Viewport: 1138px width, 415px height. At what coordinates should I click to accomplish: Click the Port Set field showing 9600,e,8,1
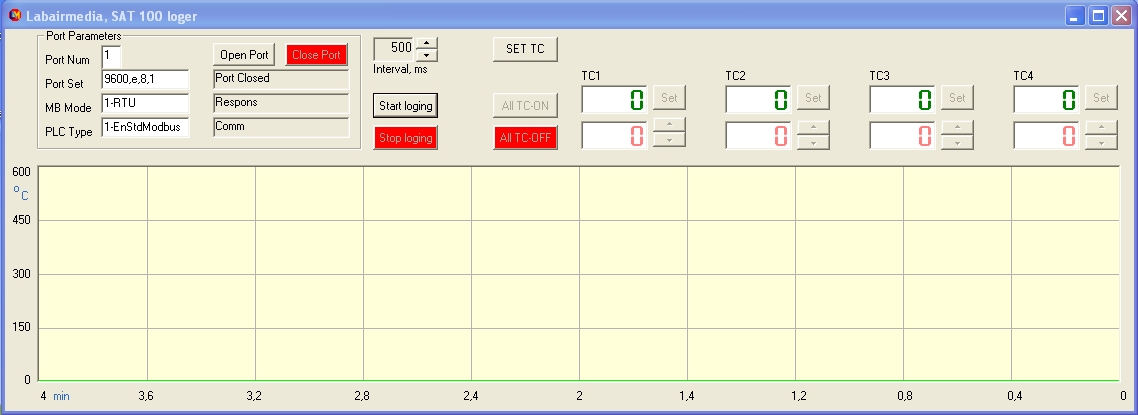coord(144,80)
